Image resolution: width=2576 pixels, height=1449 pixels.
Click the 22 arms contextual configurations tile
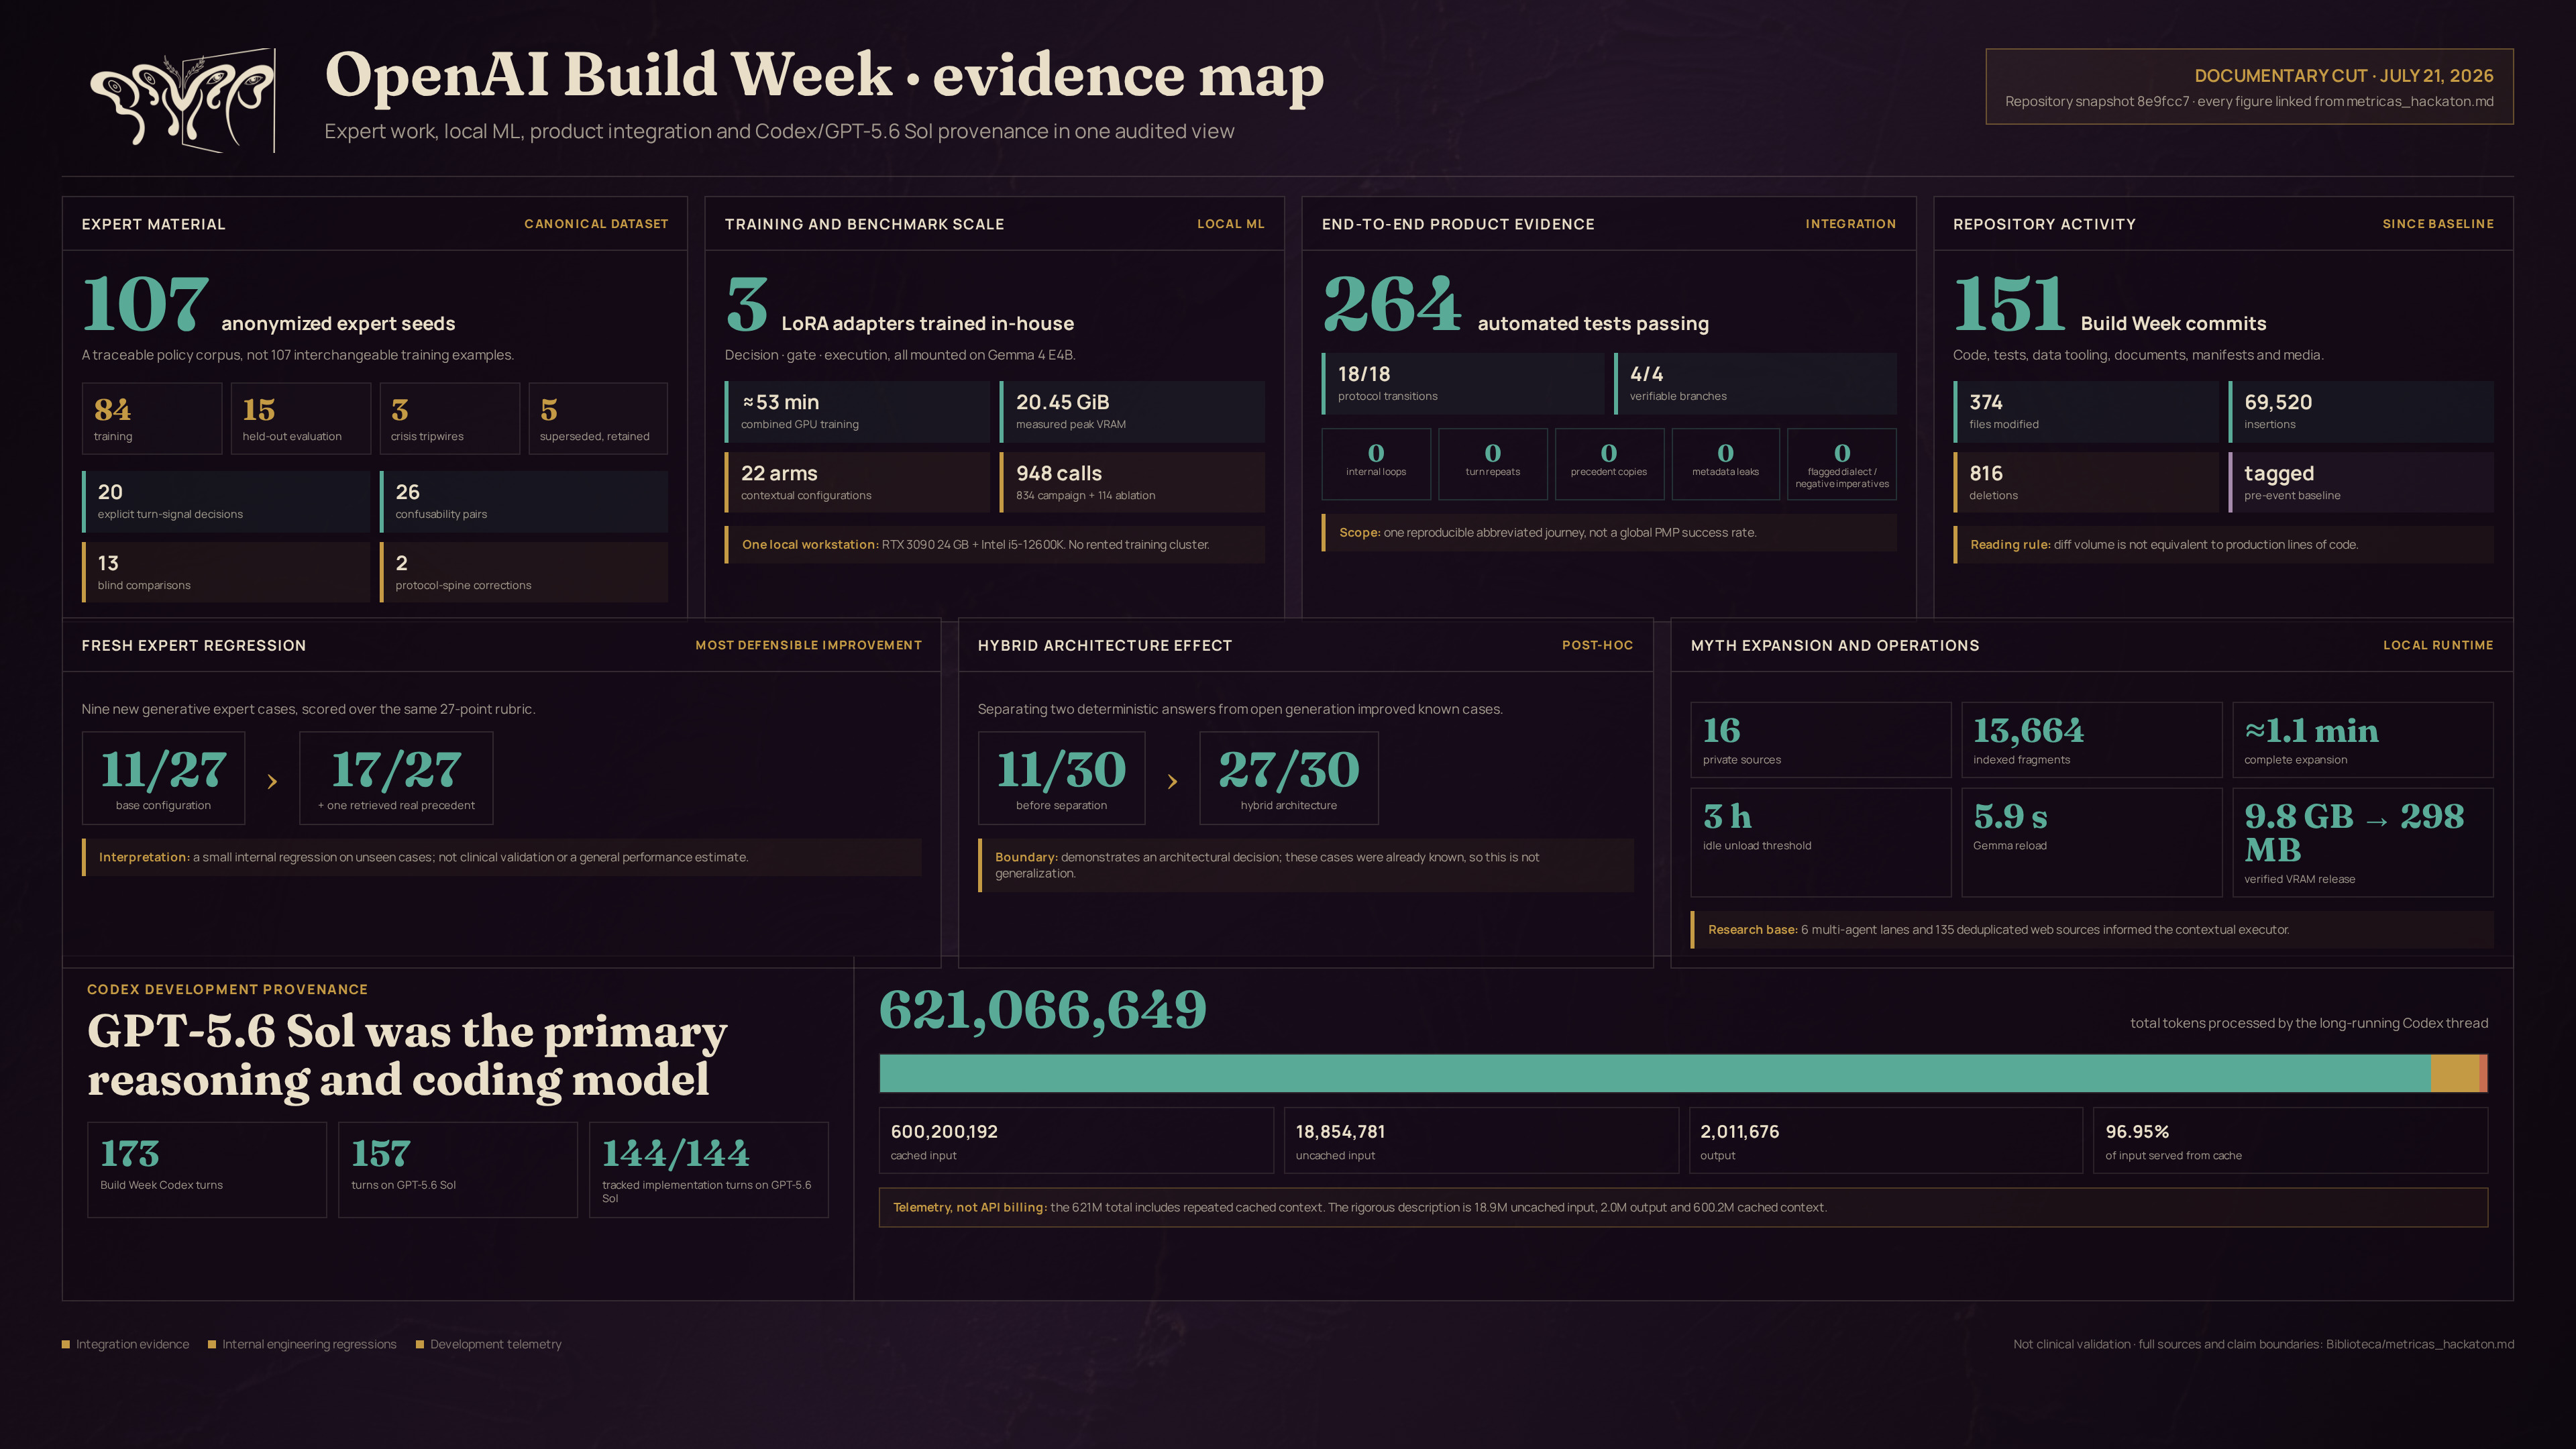[857, 482]
